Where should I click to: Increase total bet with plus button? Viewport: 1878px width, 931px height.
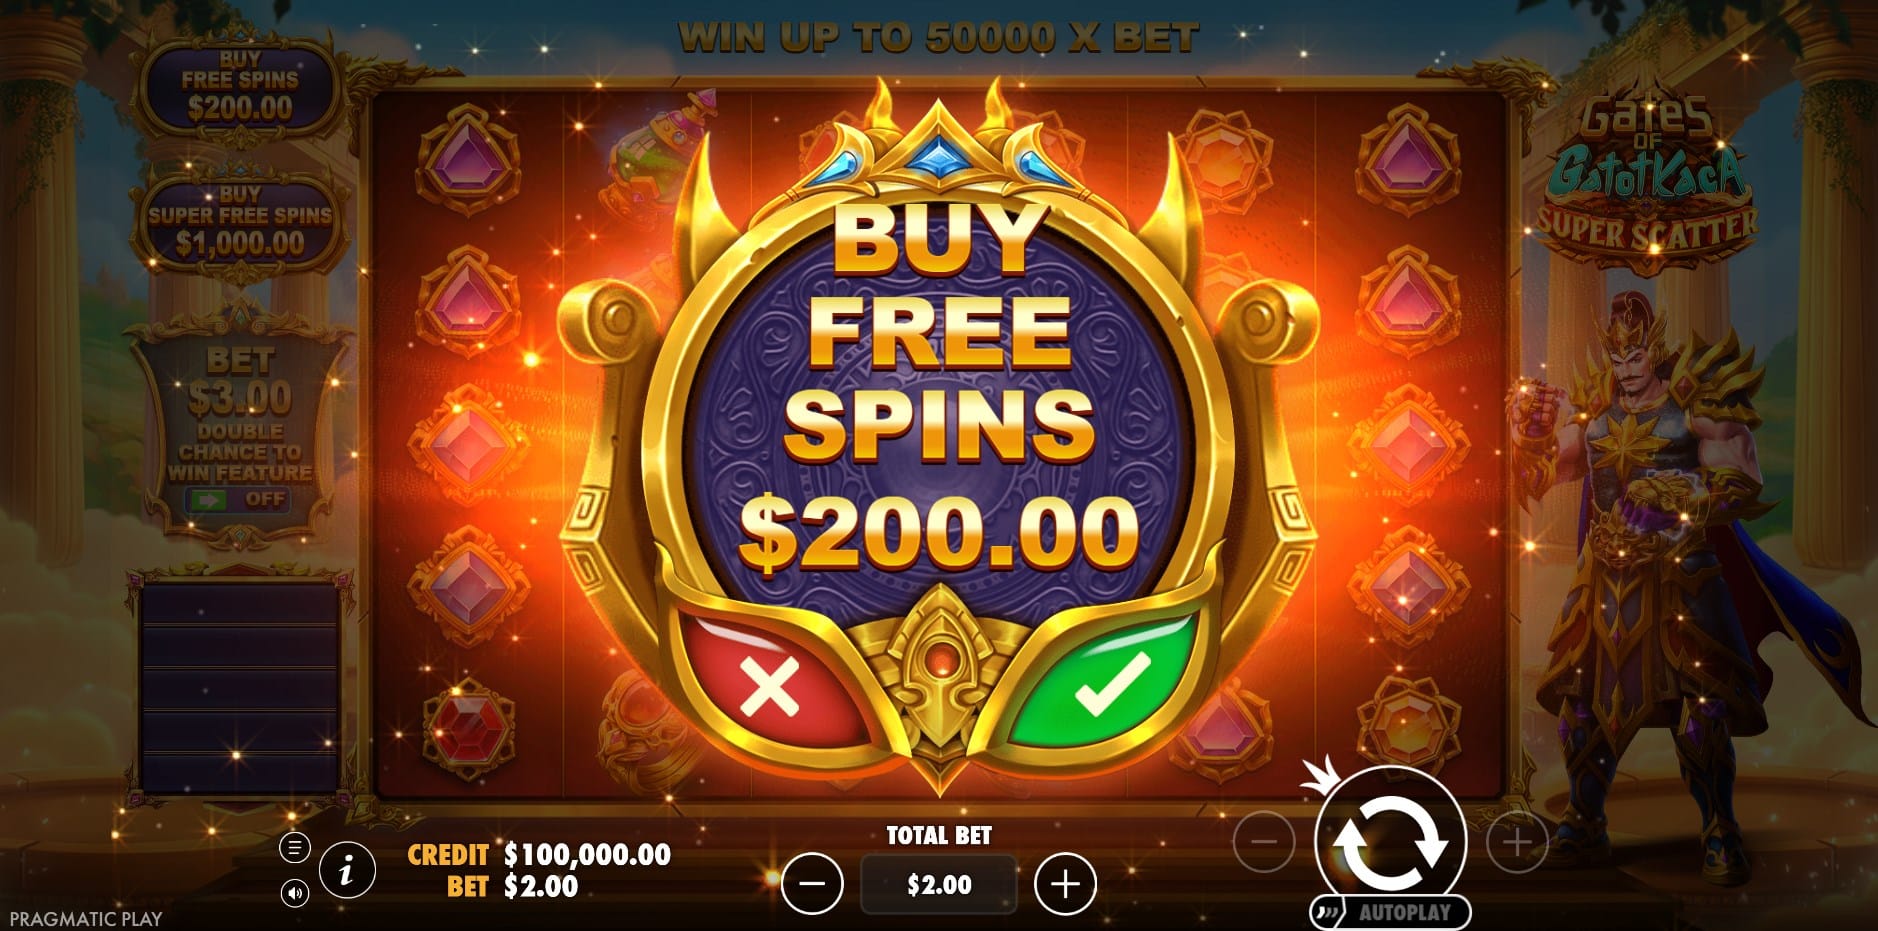click(x=1066, y=884)
